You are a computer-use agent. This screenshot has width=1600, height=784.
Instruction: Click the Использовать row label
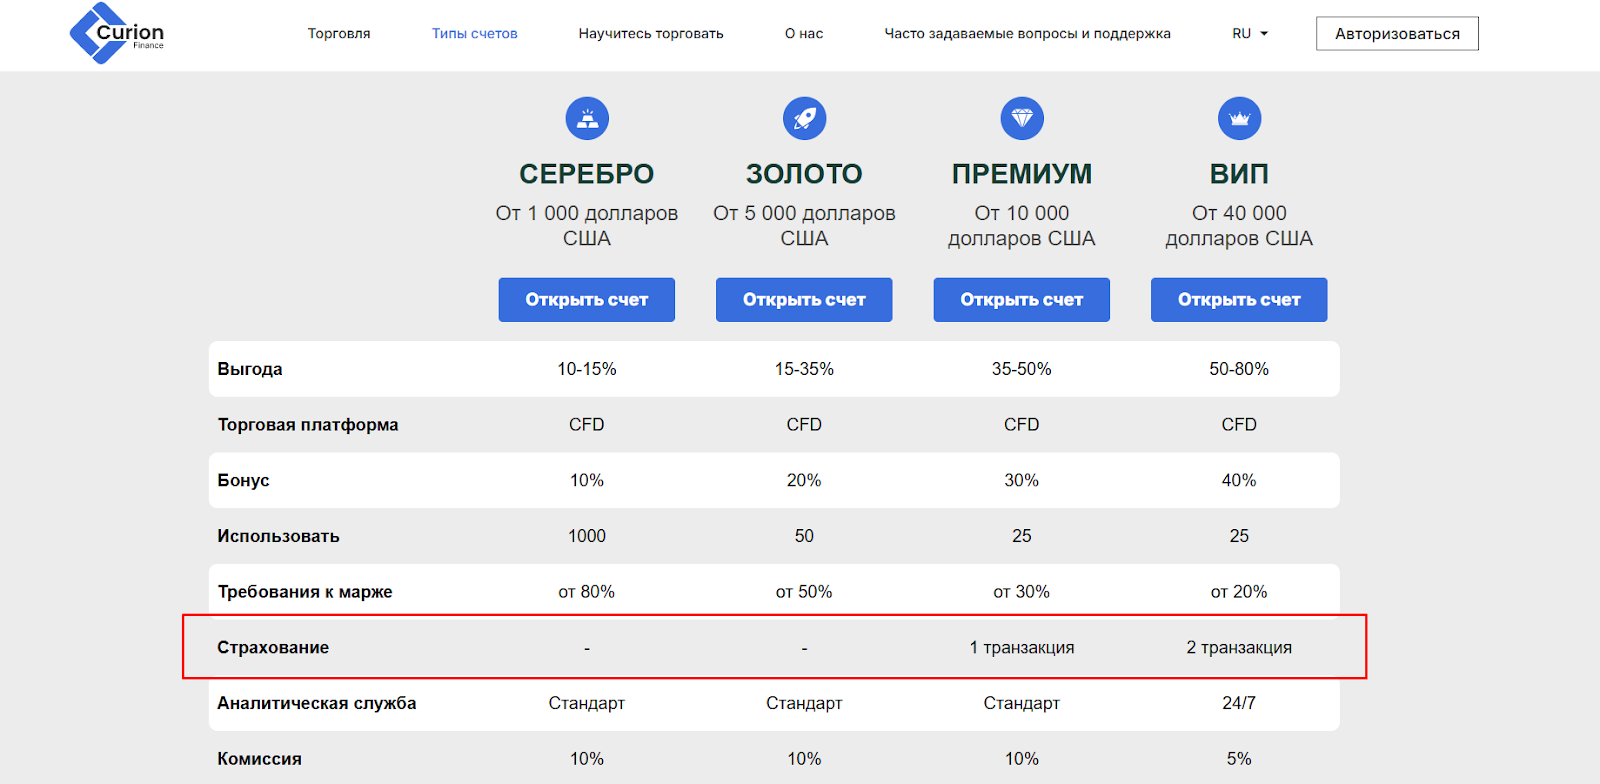[x=278, y=537]
